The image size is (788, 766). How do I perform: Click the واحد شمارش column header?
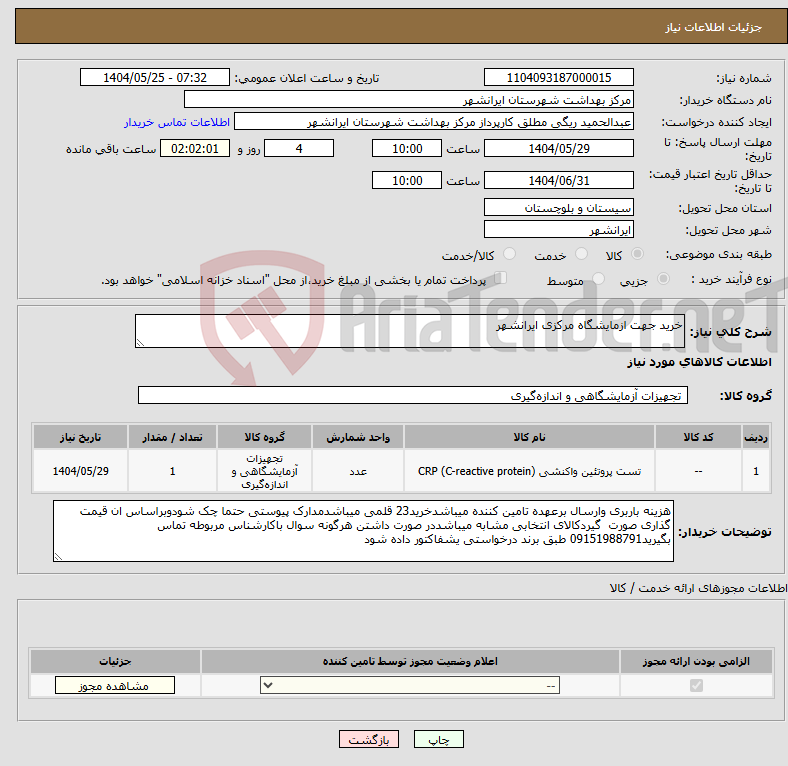click(x=358, y=437)
